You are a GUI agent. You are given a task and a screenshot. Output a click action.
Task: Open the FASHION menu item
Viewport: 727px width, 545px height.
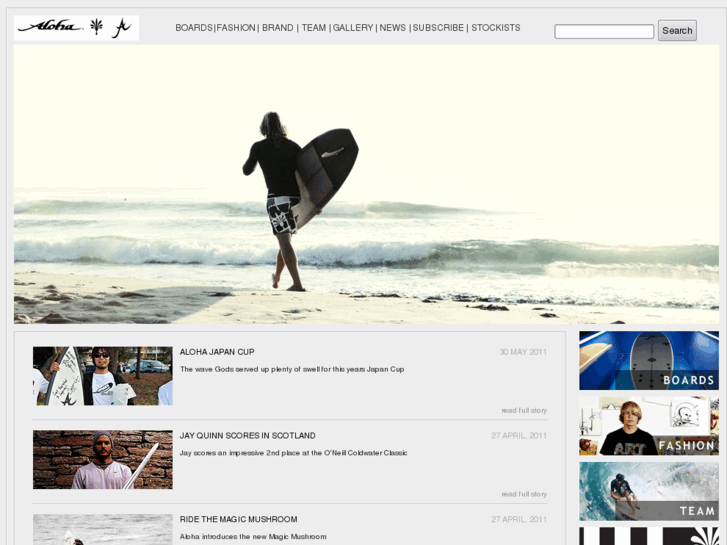[x=236, y=28]
